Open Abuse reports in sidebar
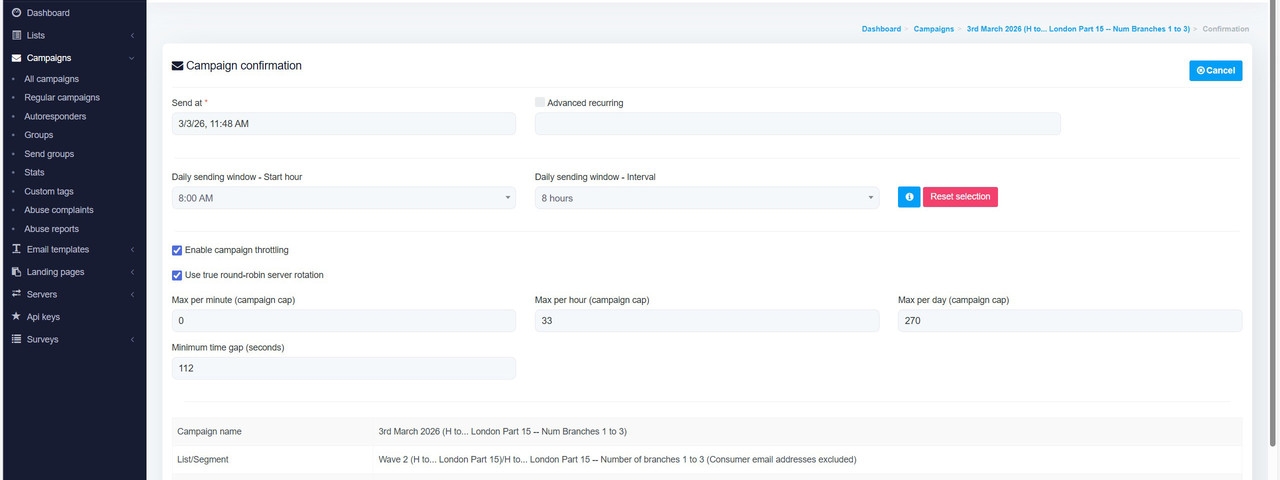This screenshot has width=1280, height=480. [52, 229]
